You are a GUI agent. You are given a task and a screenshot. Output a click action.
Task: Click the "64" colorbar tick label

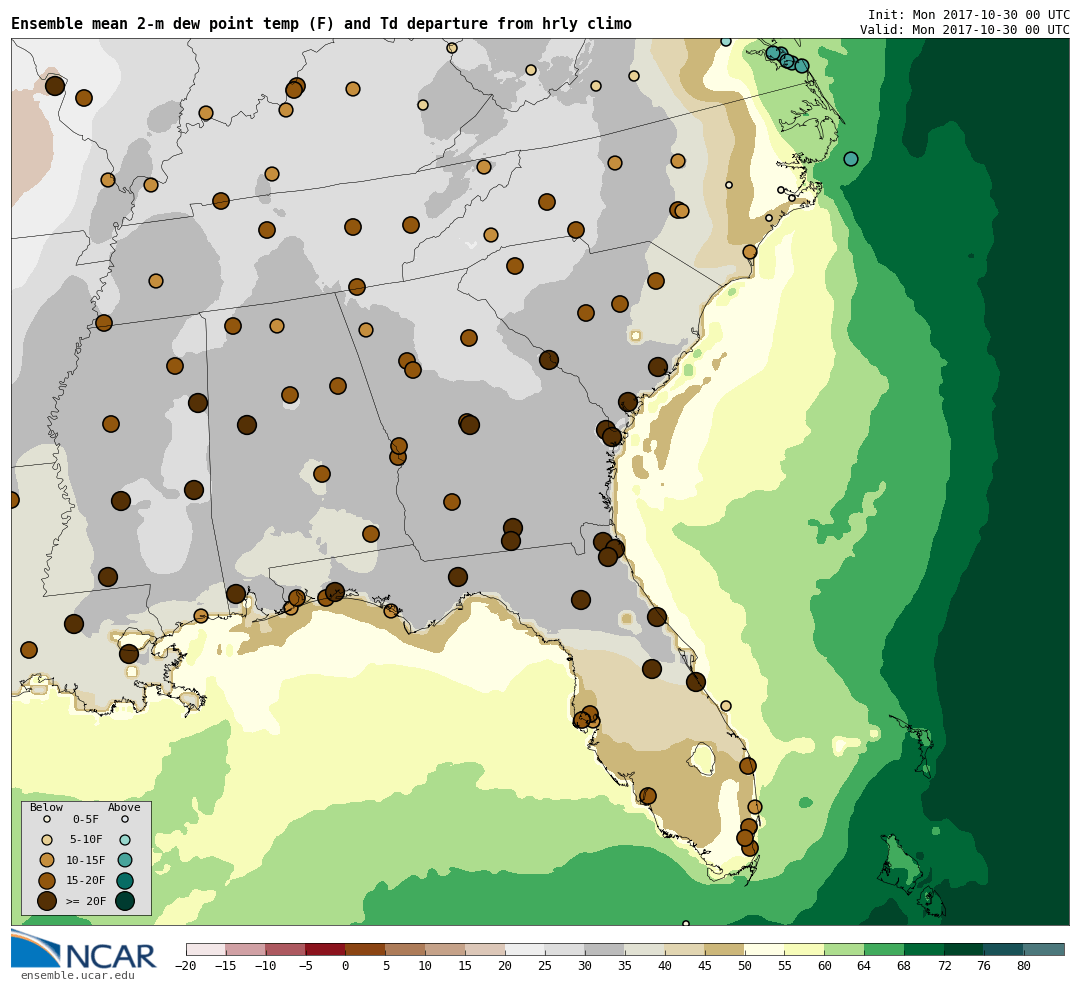(864, 966)
